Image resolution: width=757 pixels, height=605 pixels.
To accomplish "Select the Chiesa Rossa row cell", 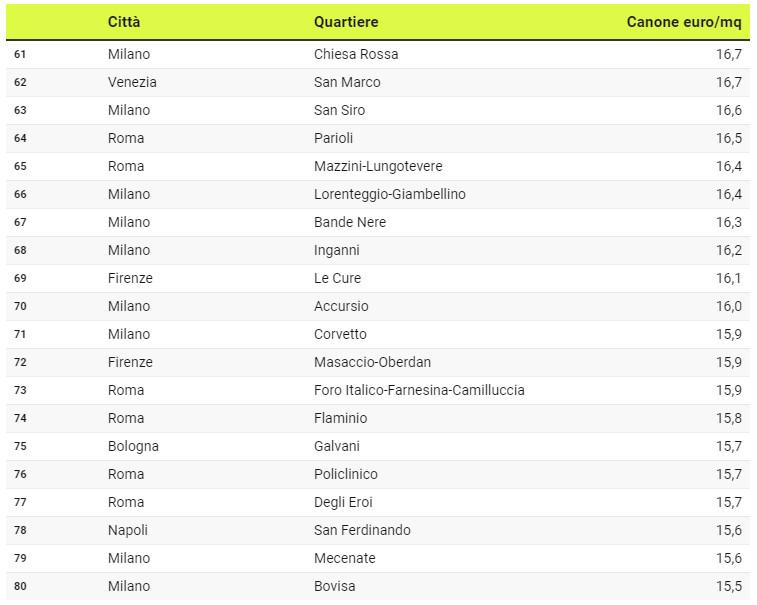I will pos(356,54).
